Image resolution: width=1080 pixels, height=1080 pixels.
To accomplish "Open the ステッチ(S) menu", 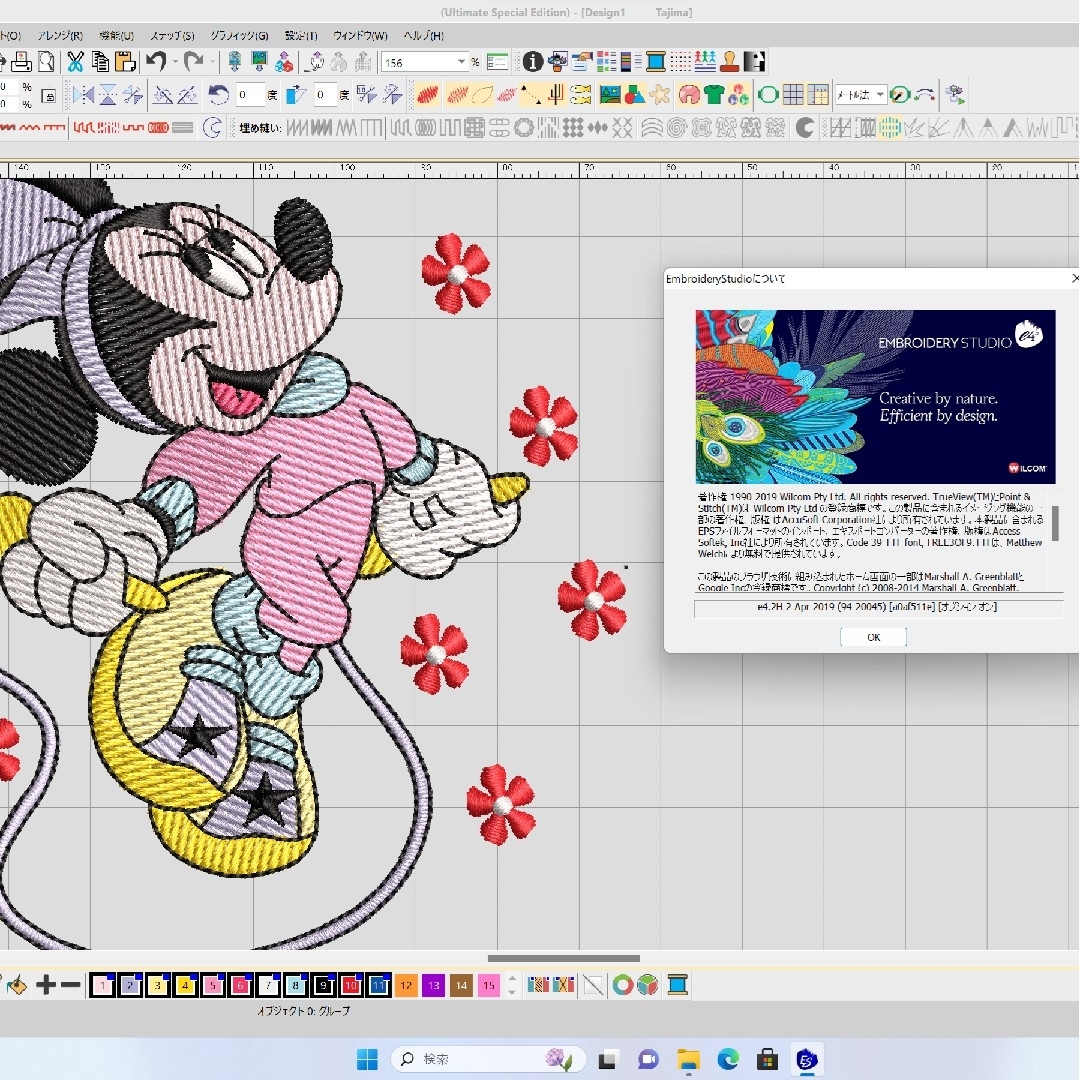I will 172,36.
